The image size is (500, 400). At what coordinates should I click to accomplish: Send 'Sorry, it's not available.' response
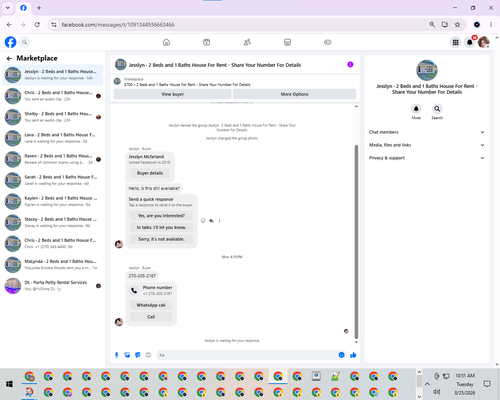click(161, 239)
